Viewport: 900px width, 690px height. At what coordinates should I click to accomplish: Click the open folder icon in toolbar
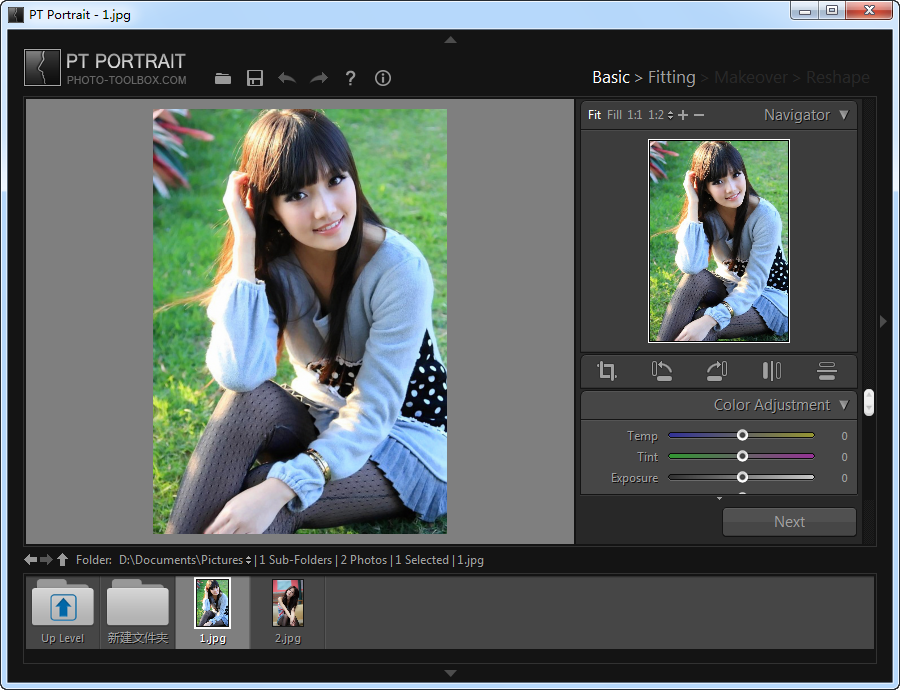(x=223, y=79)
